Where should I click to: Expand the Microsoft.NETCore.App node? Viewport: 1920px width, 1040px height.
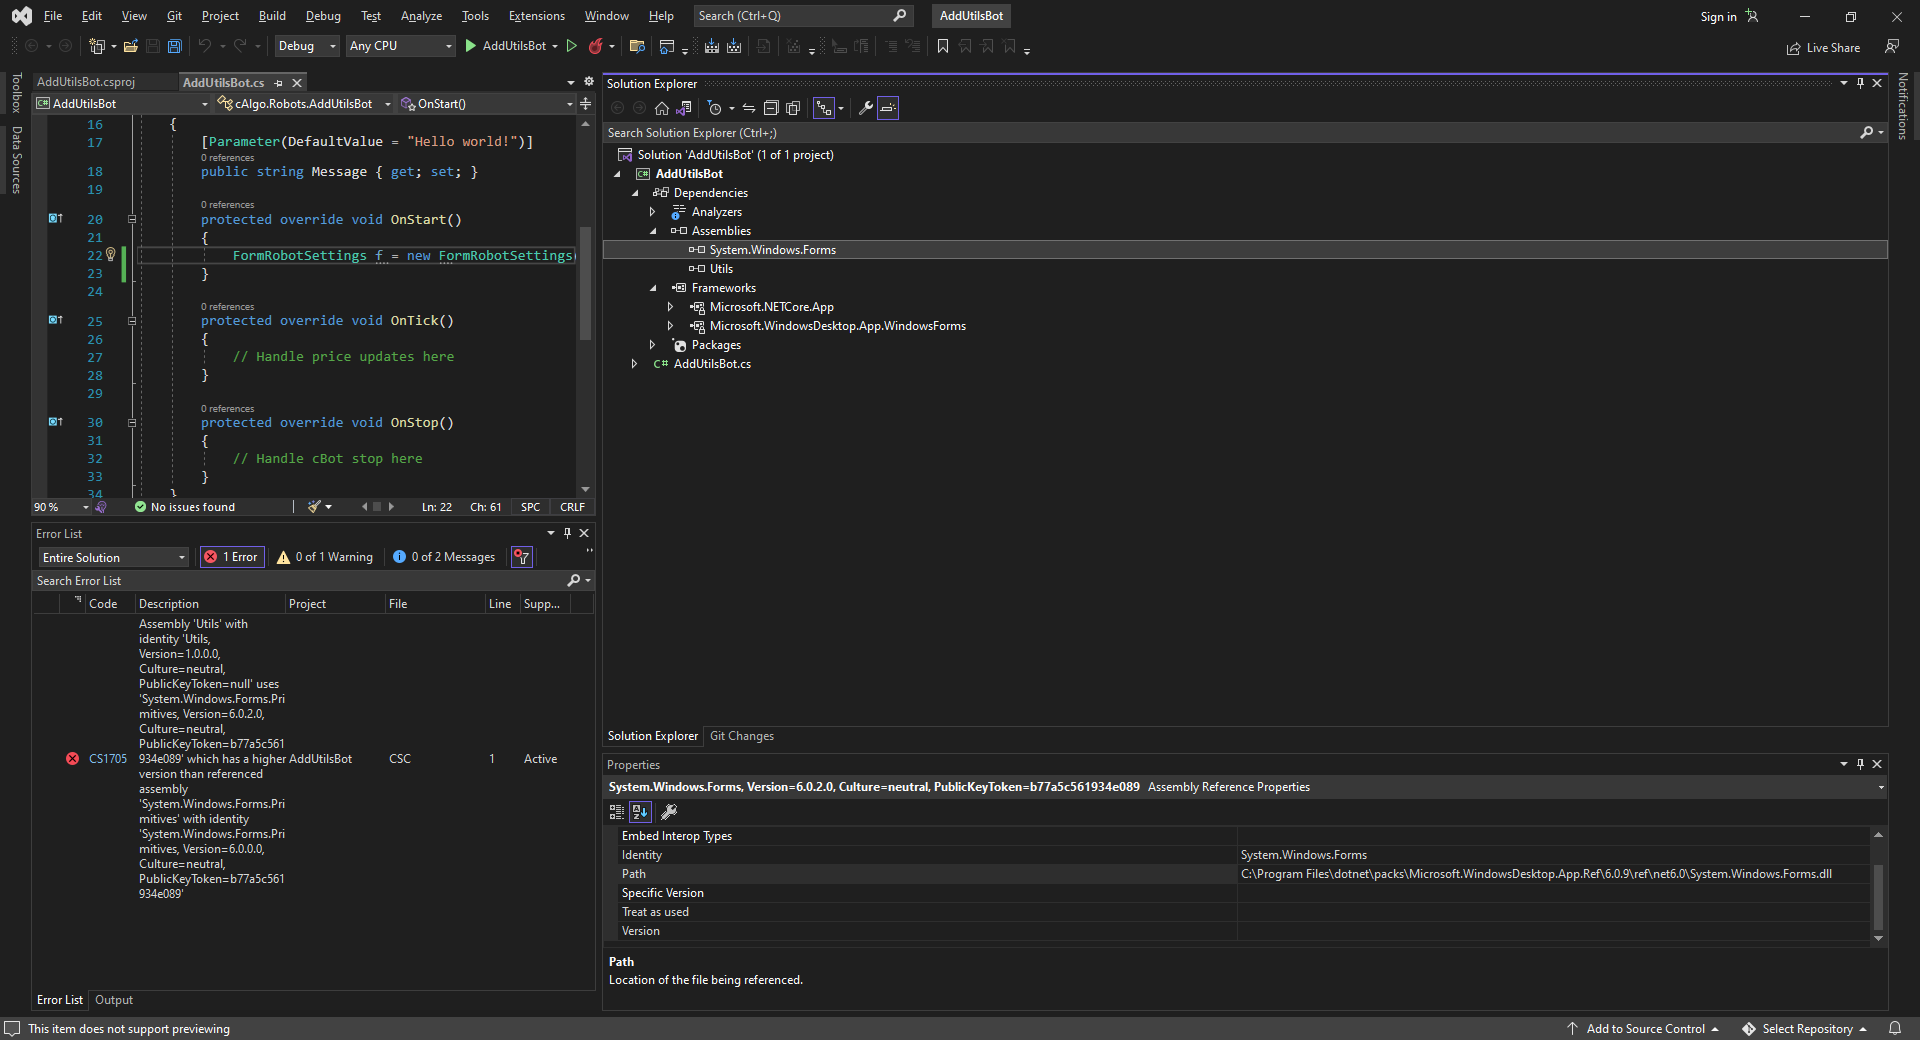(x=670, y=307)
